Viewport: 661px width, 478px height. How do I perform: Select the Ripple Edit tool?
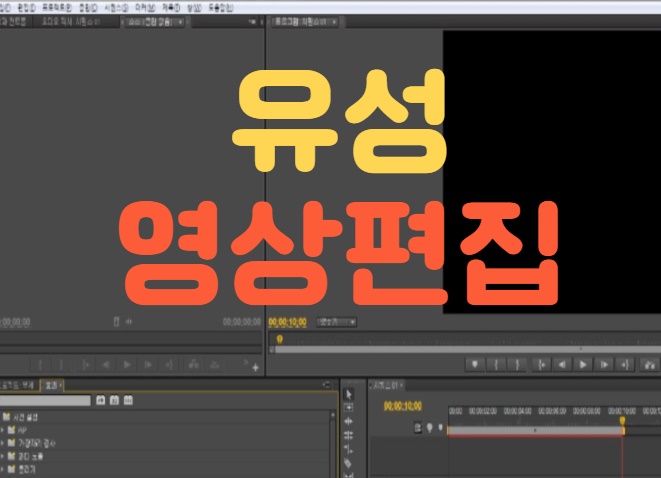pyautogui.click(x=349, y=421)
